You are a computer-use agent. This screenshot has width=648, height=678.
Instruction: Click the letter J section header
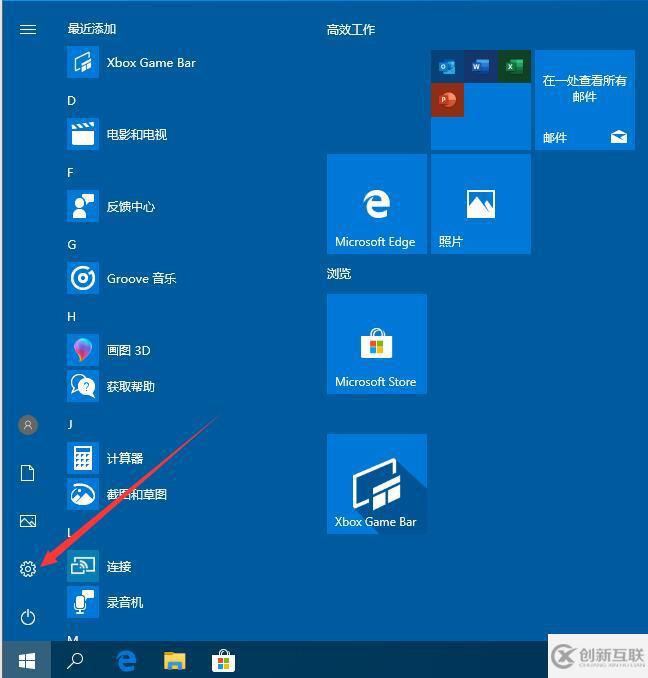70,425
